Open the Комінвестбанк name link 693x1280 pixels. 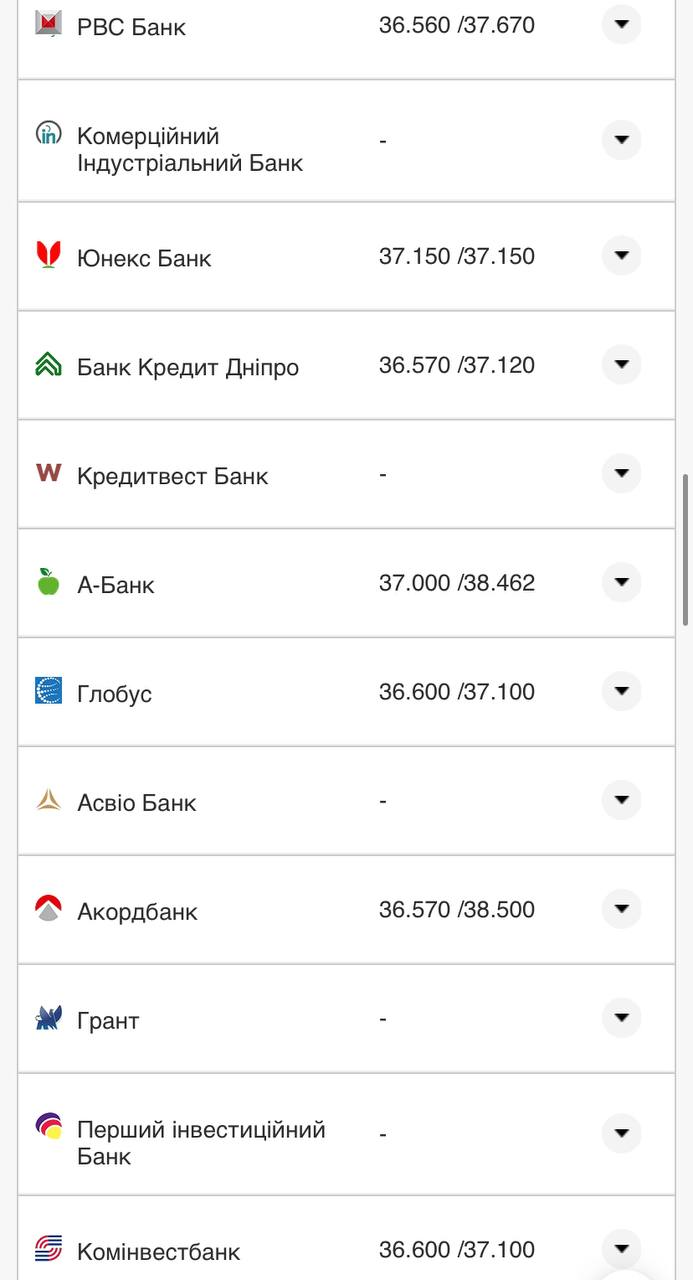click(x=159, y=1251)
